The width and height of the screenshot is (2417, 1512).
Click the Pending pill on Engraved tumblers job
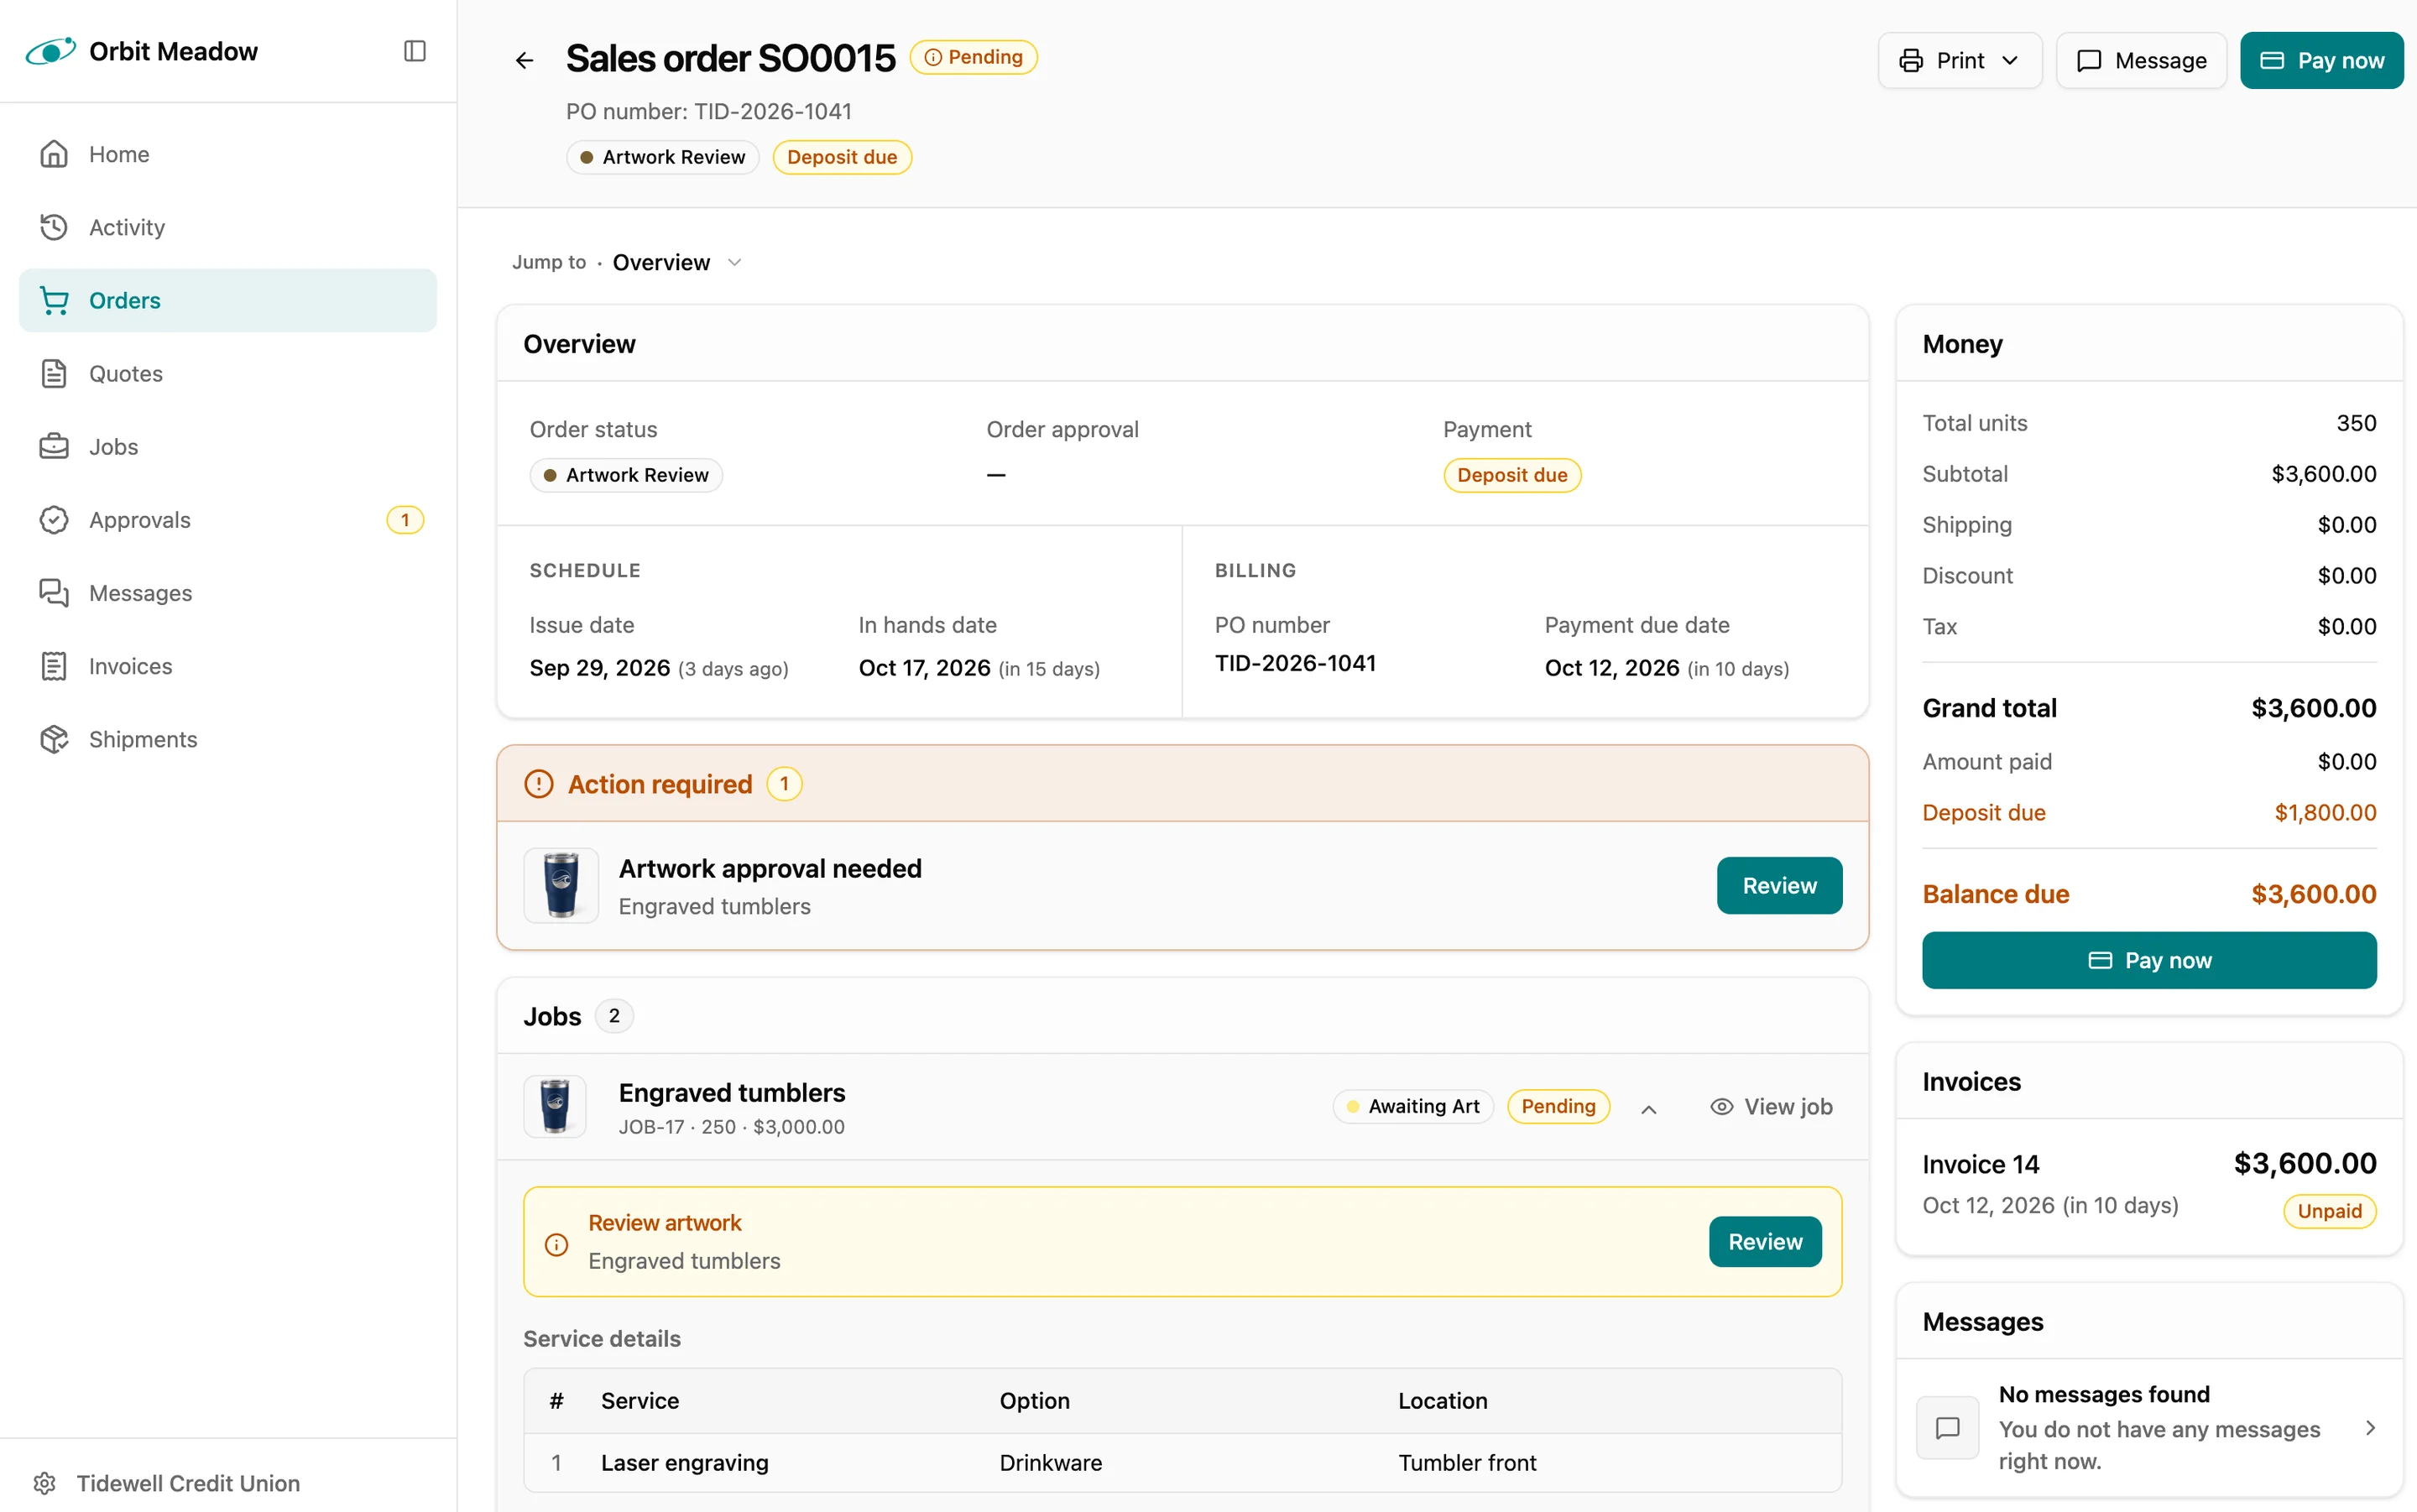pos(1558,1106)
